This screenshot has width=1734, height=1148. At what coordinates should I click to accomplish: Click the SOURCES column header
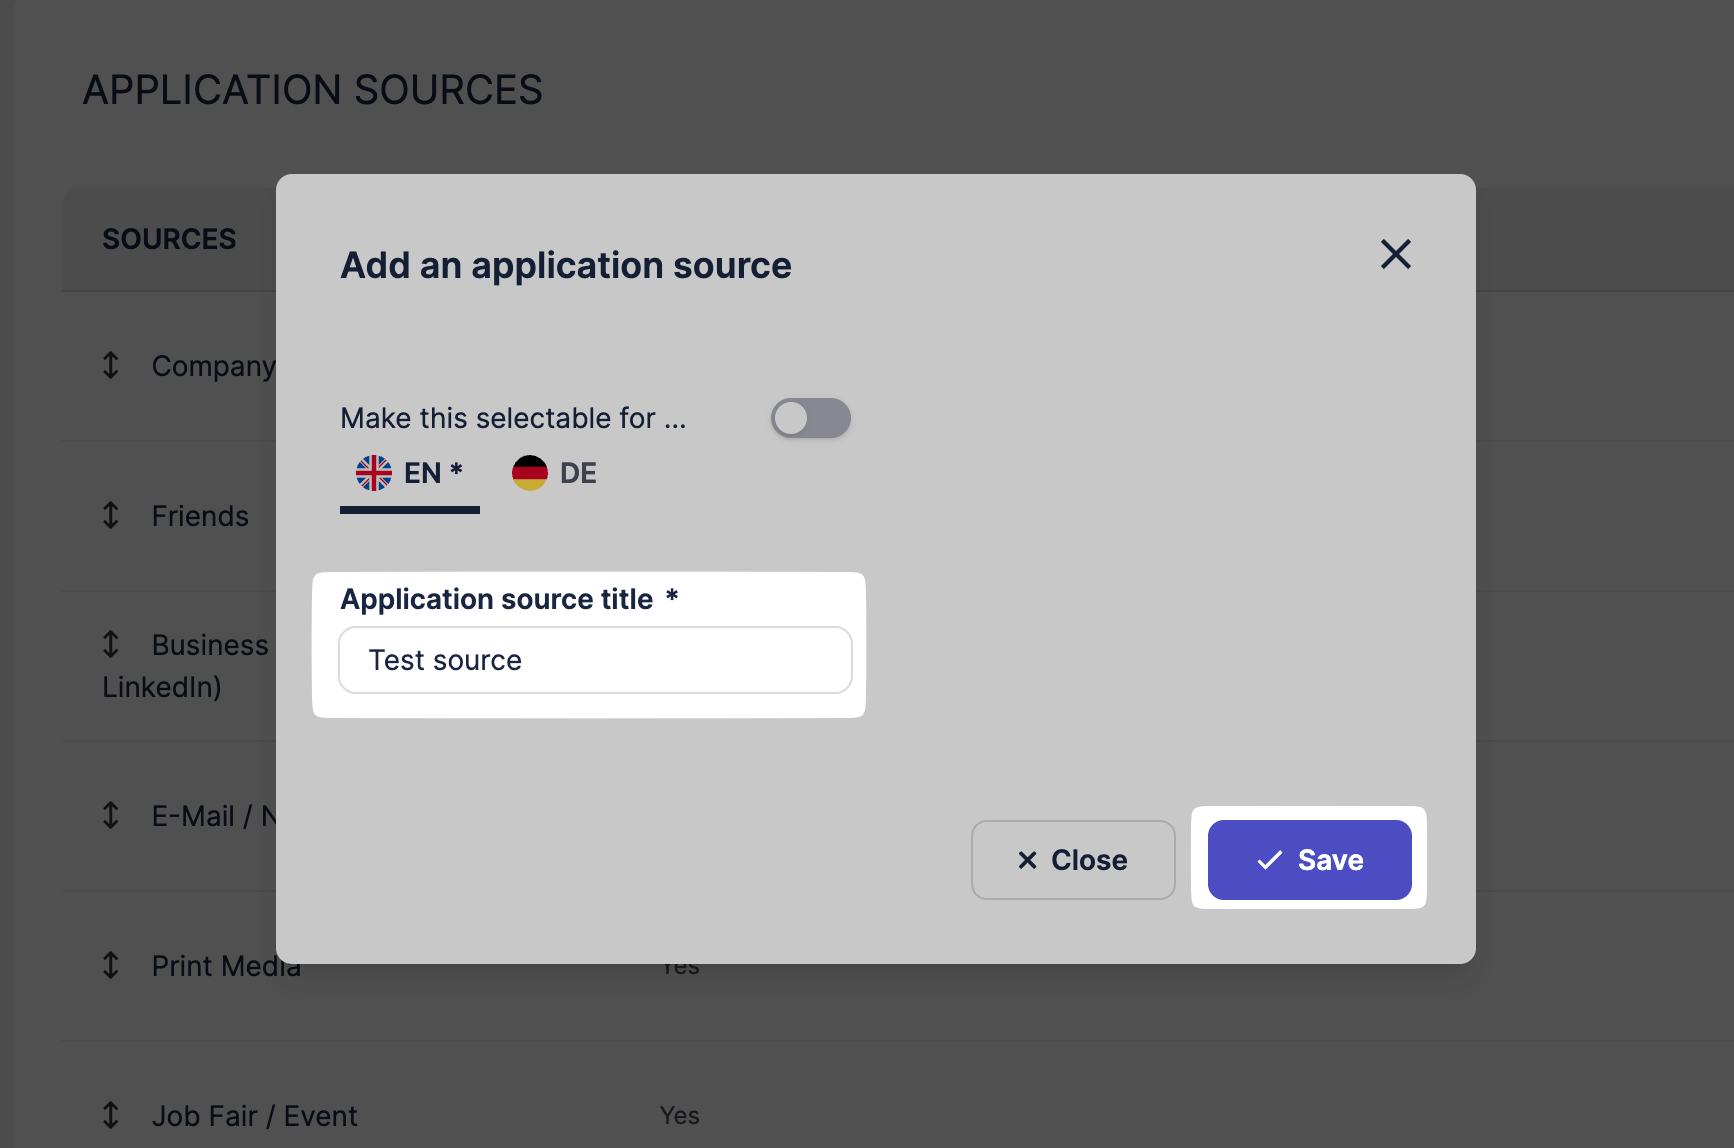tap(169, 240)
